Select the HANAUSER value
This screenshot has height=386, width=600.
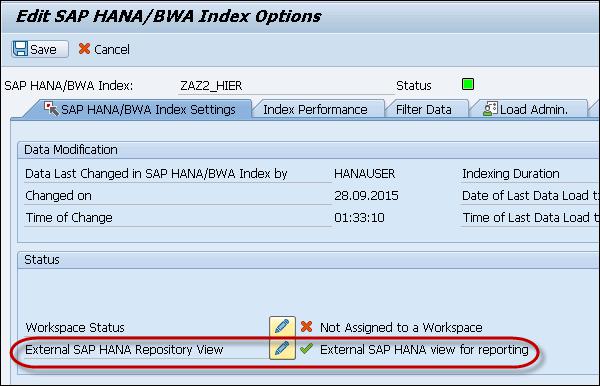point(364,174)
